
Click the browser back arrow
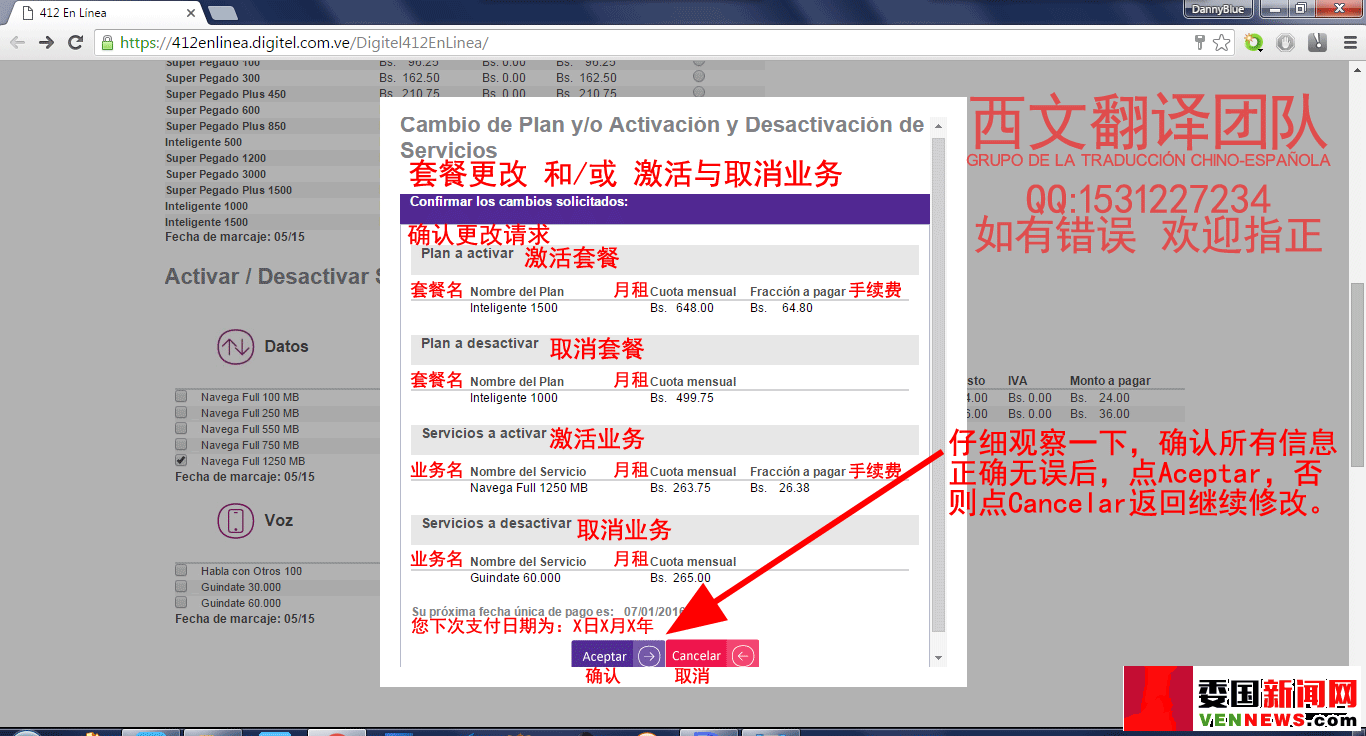pyautogui.click(x=17, y=42)
